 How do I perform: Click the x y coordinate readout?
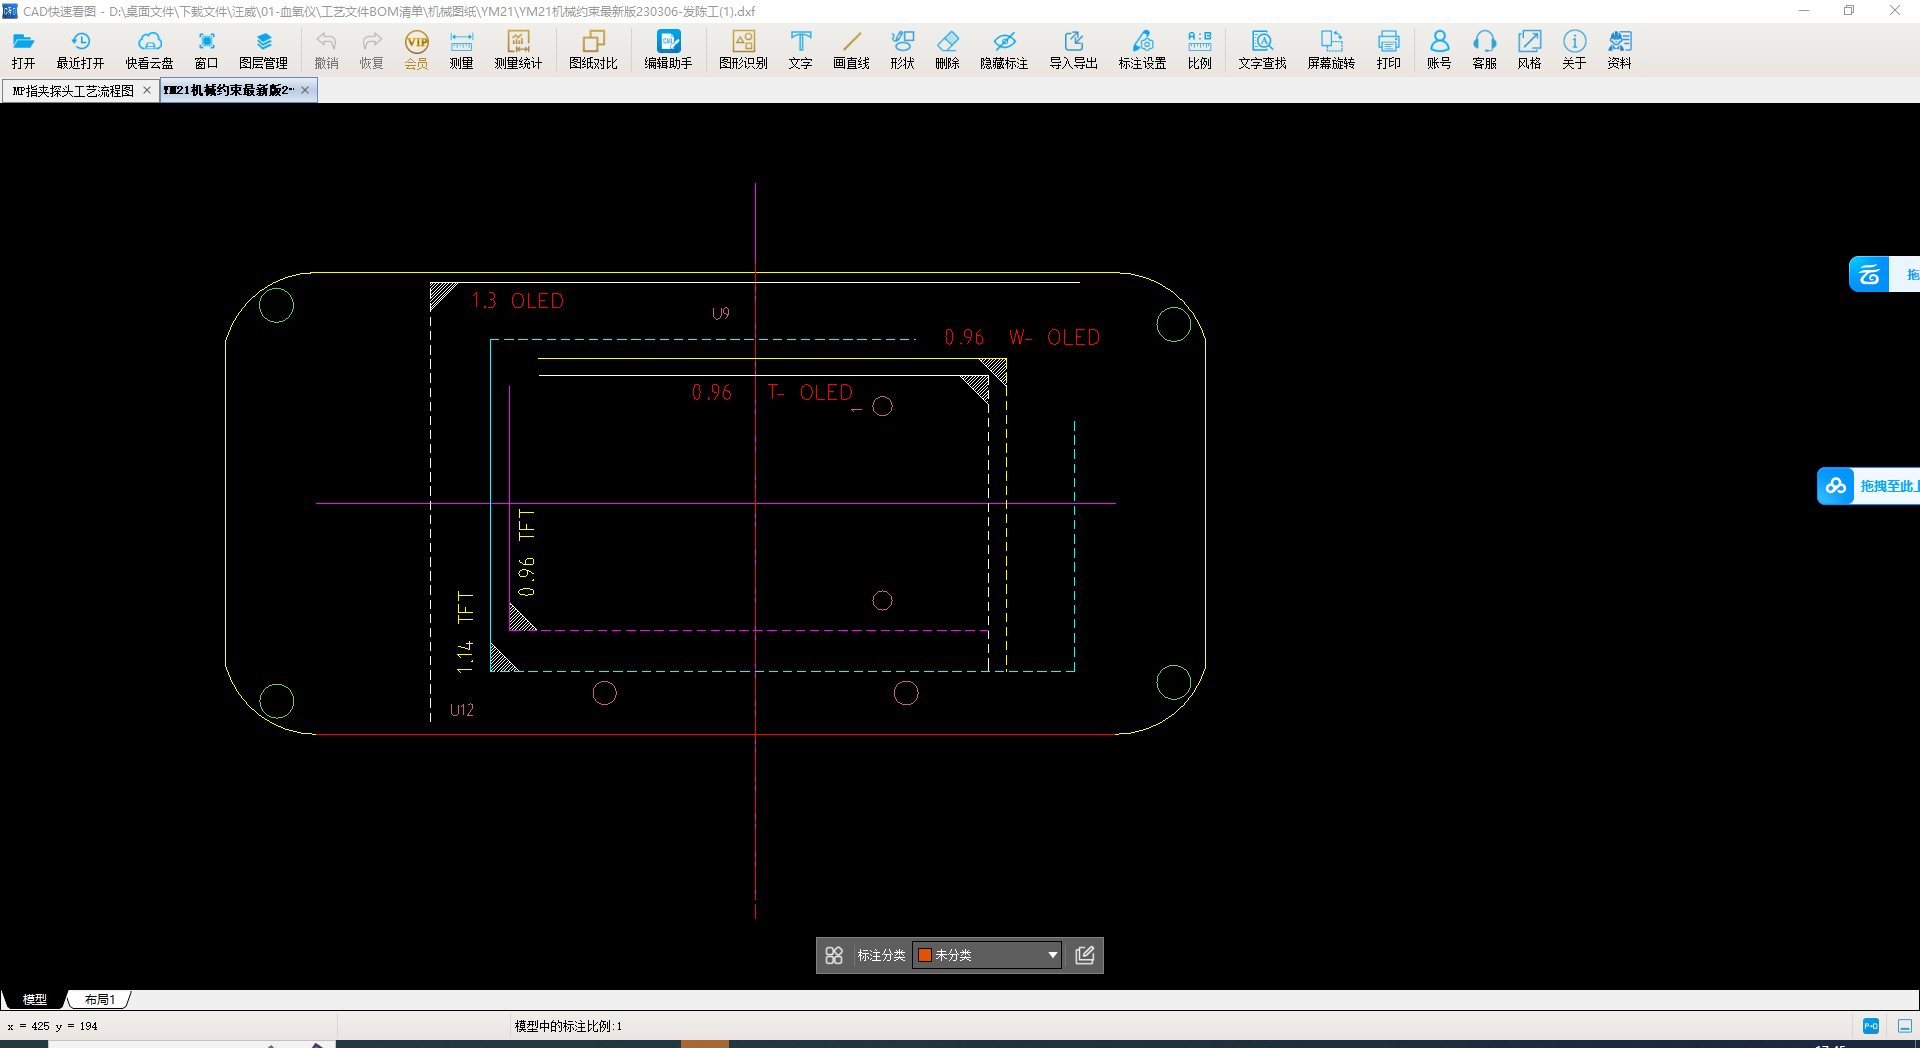point(53,1026)
